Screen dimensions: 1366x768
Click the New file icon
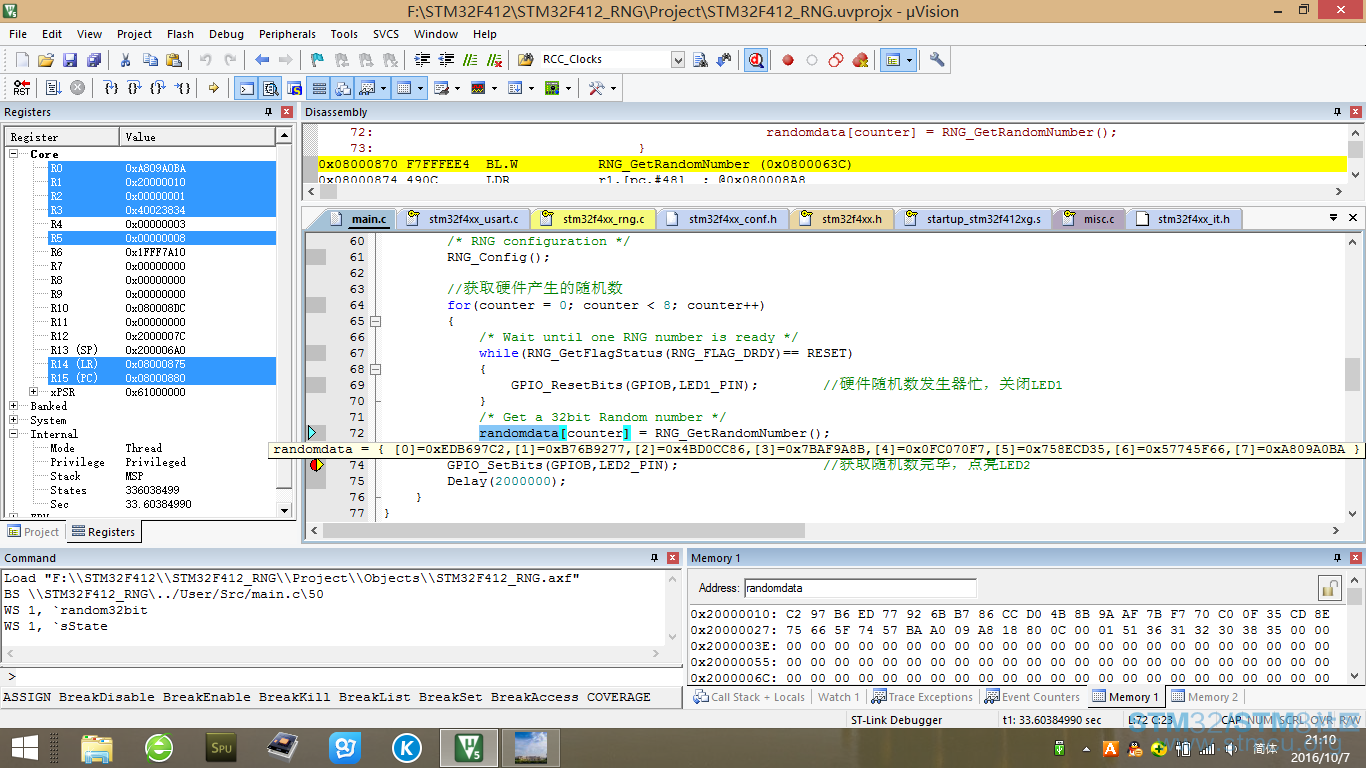(x=22, y=60)
